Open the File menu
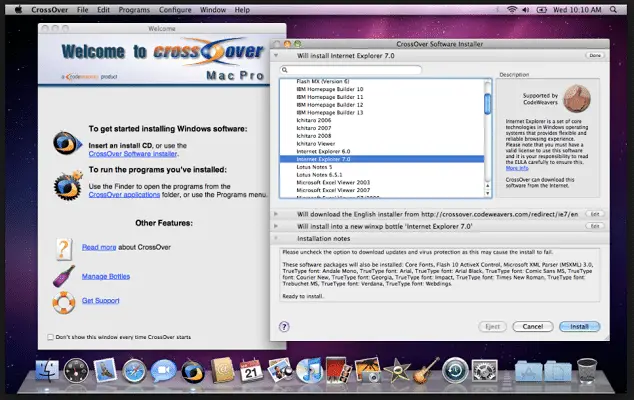Image resolution: width=634 pixels, height=400 pixels. point(82,10)
